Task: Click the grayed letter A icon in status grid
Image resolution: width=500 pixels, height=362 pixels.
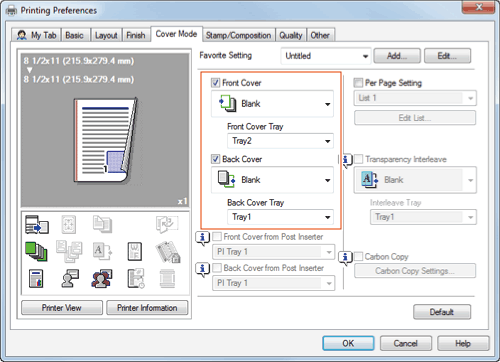Action: [102, 251]
